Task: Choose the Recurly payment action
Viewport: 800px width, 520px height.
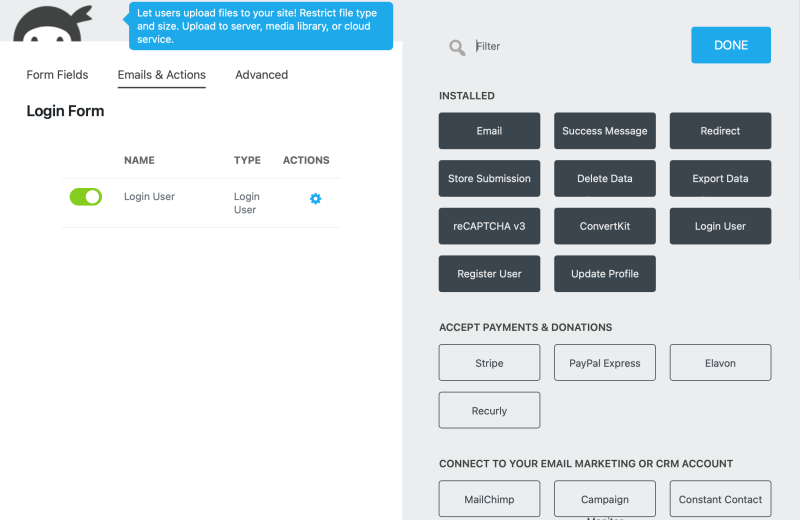Action: [x=489, y=410]
